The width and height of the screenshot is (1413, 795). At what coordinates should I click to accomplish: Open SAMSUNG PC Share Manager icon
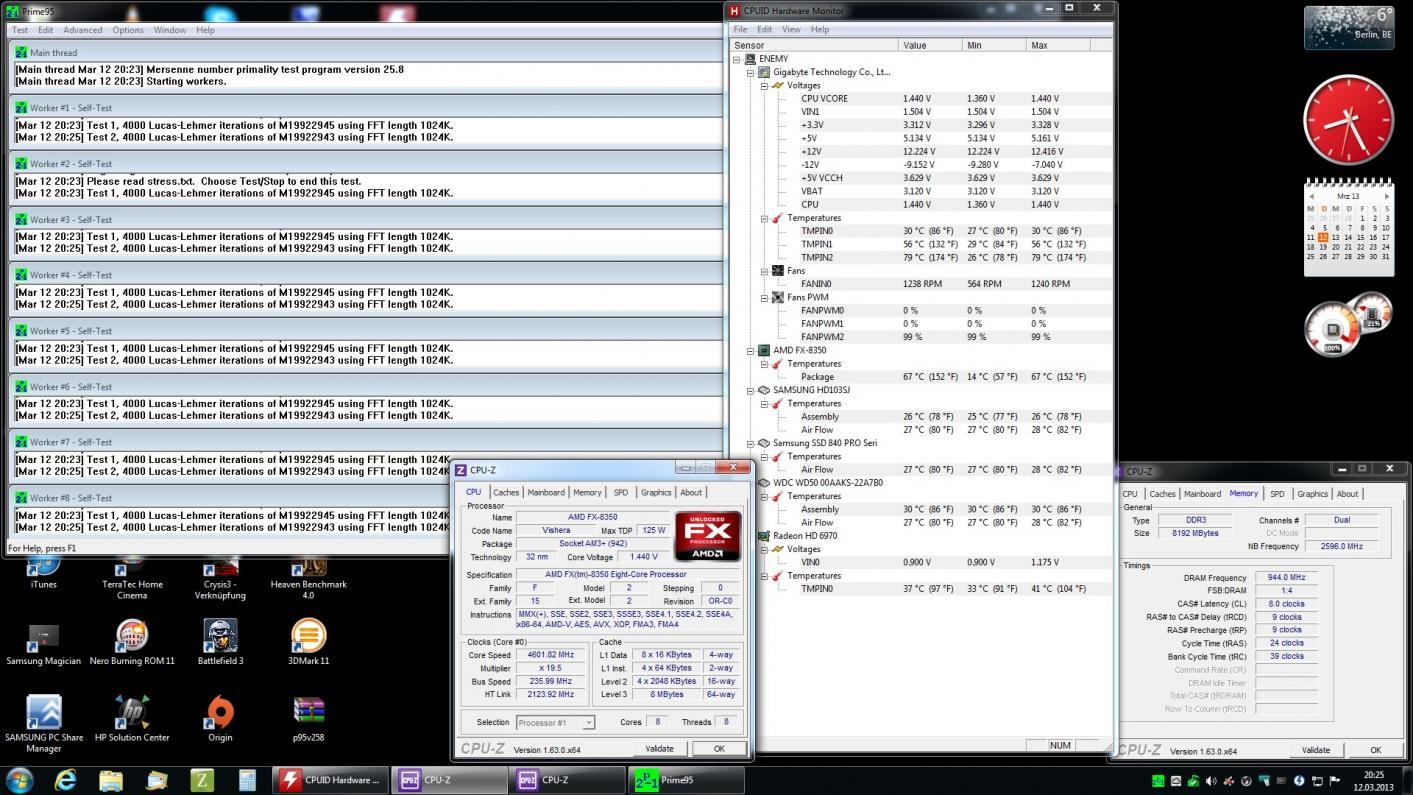(x=43, y=724)
